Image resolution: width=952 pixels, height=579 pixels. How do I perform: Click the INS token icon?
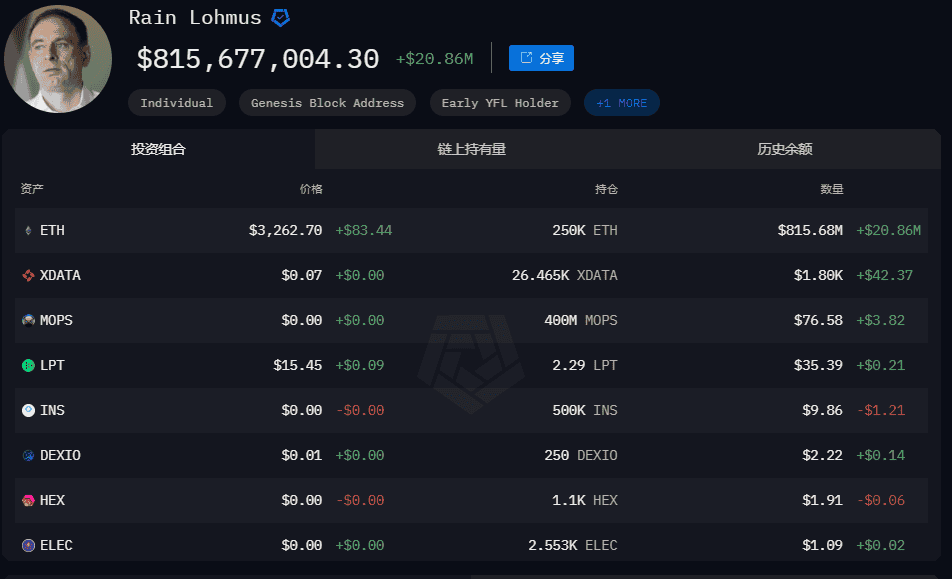click(x=28, y=410)
